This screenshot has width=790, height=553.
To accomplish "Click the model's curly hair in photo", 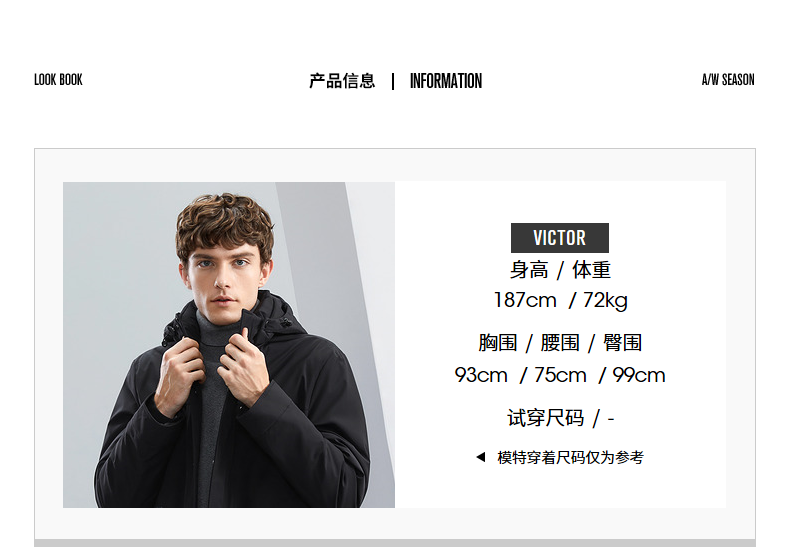I will [x=224, y=220].
